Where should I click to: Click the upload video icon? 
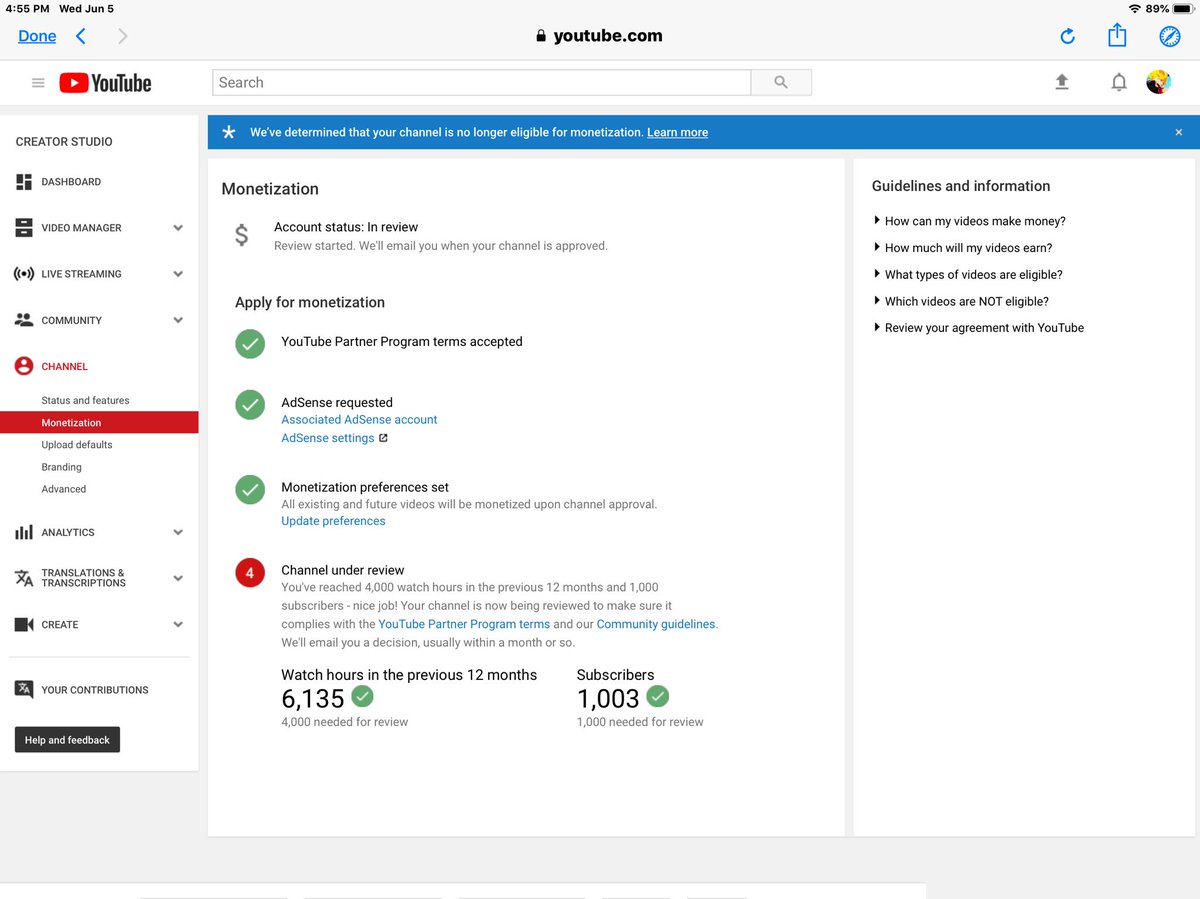click(1062, 83)
